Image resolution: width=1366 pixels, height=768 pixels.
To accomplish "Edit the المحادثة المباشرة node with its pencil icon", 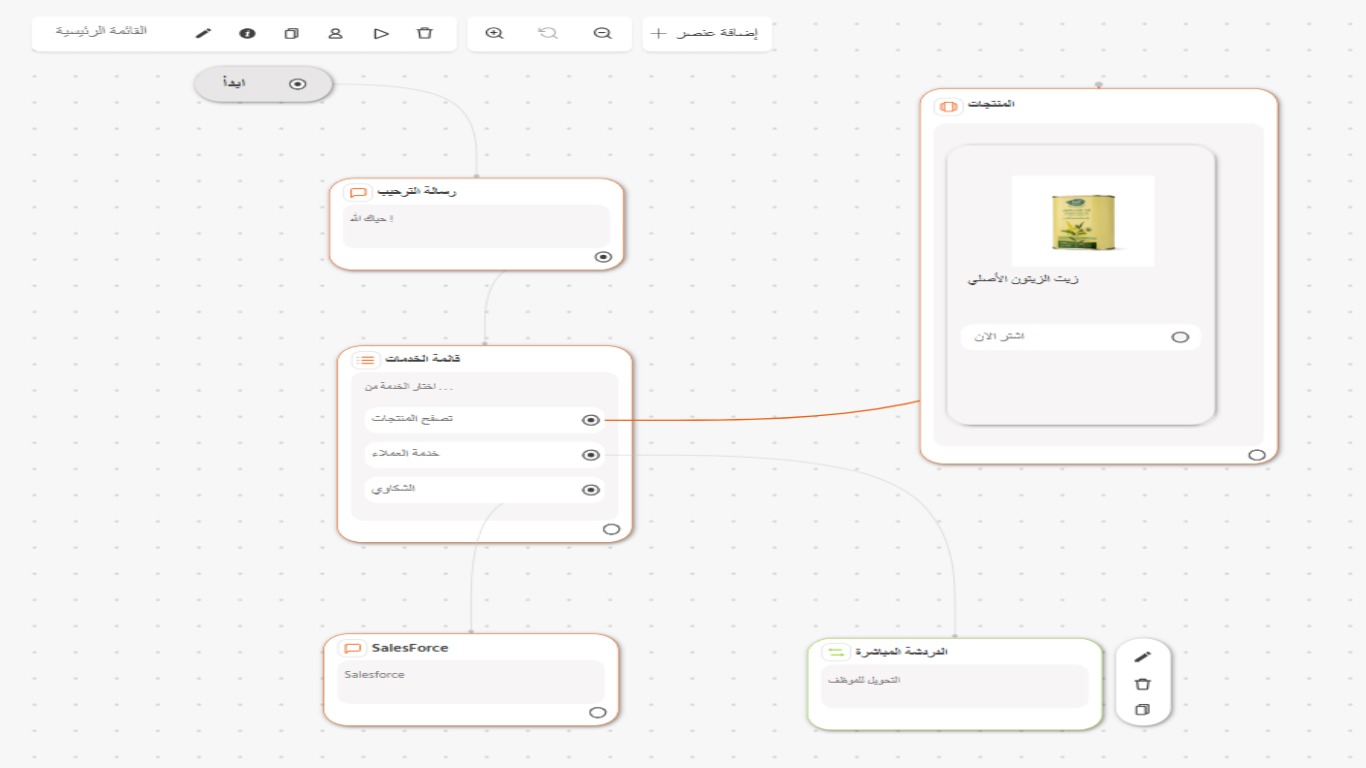I will [1142, 657].
